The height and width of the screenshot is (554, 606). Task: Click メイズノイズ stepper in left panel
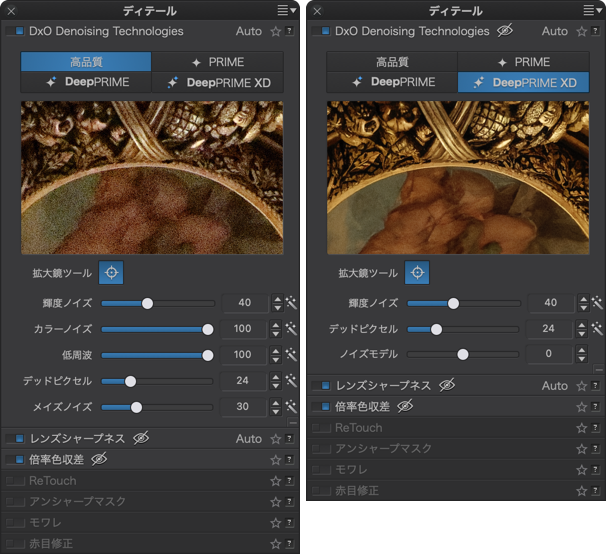tap(276, 407)
